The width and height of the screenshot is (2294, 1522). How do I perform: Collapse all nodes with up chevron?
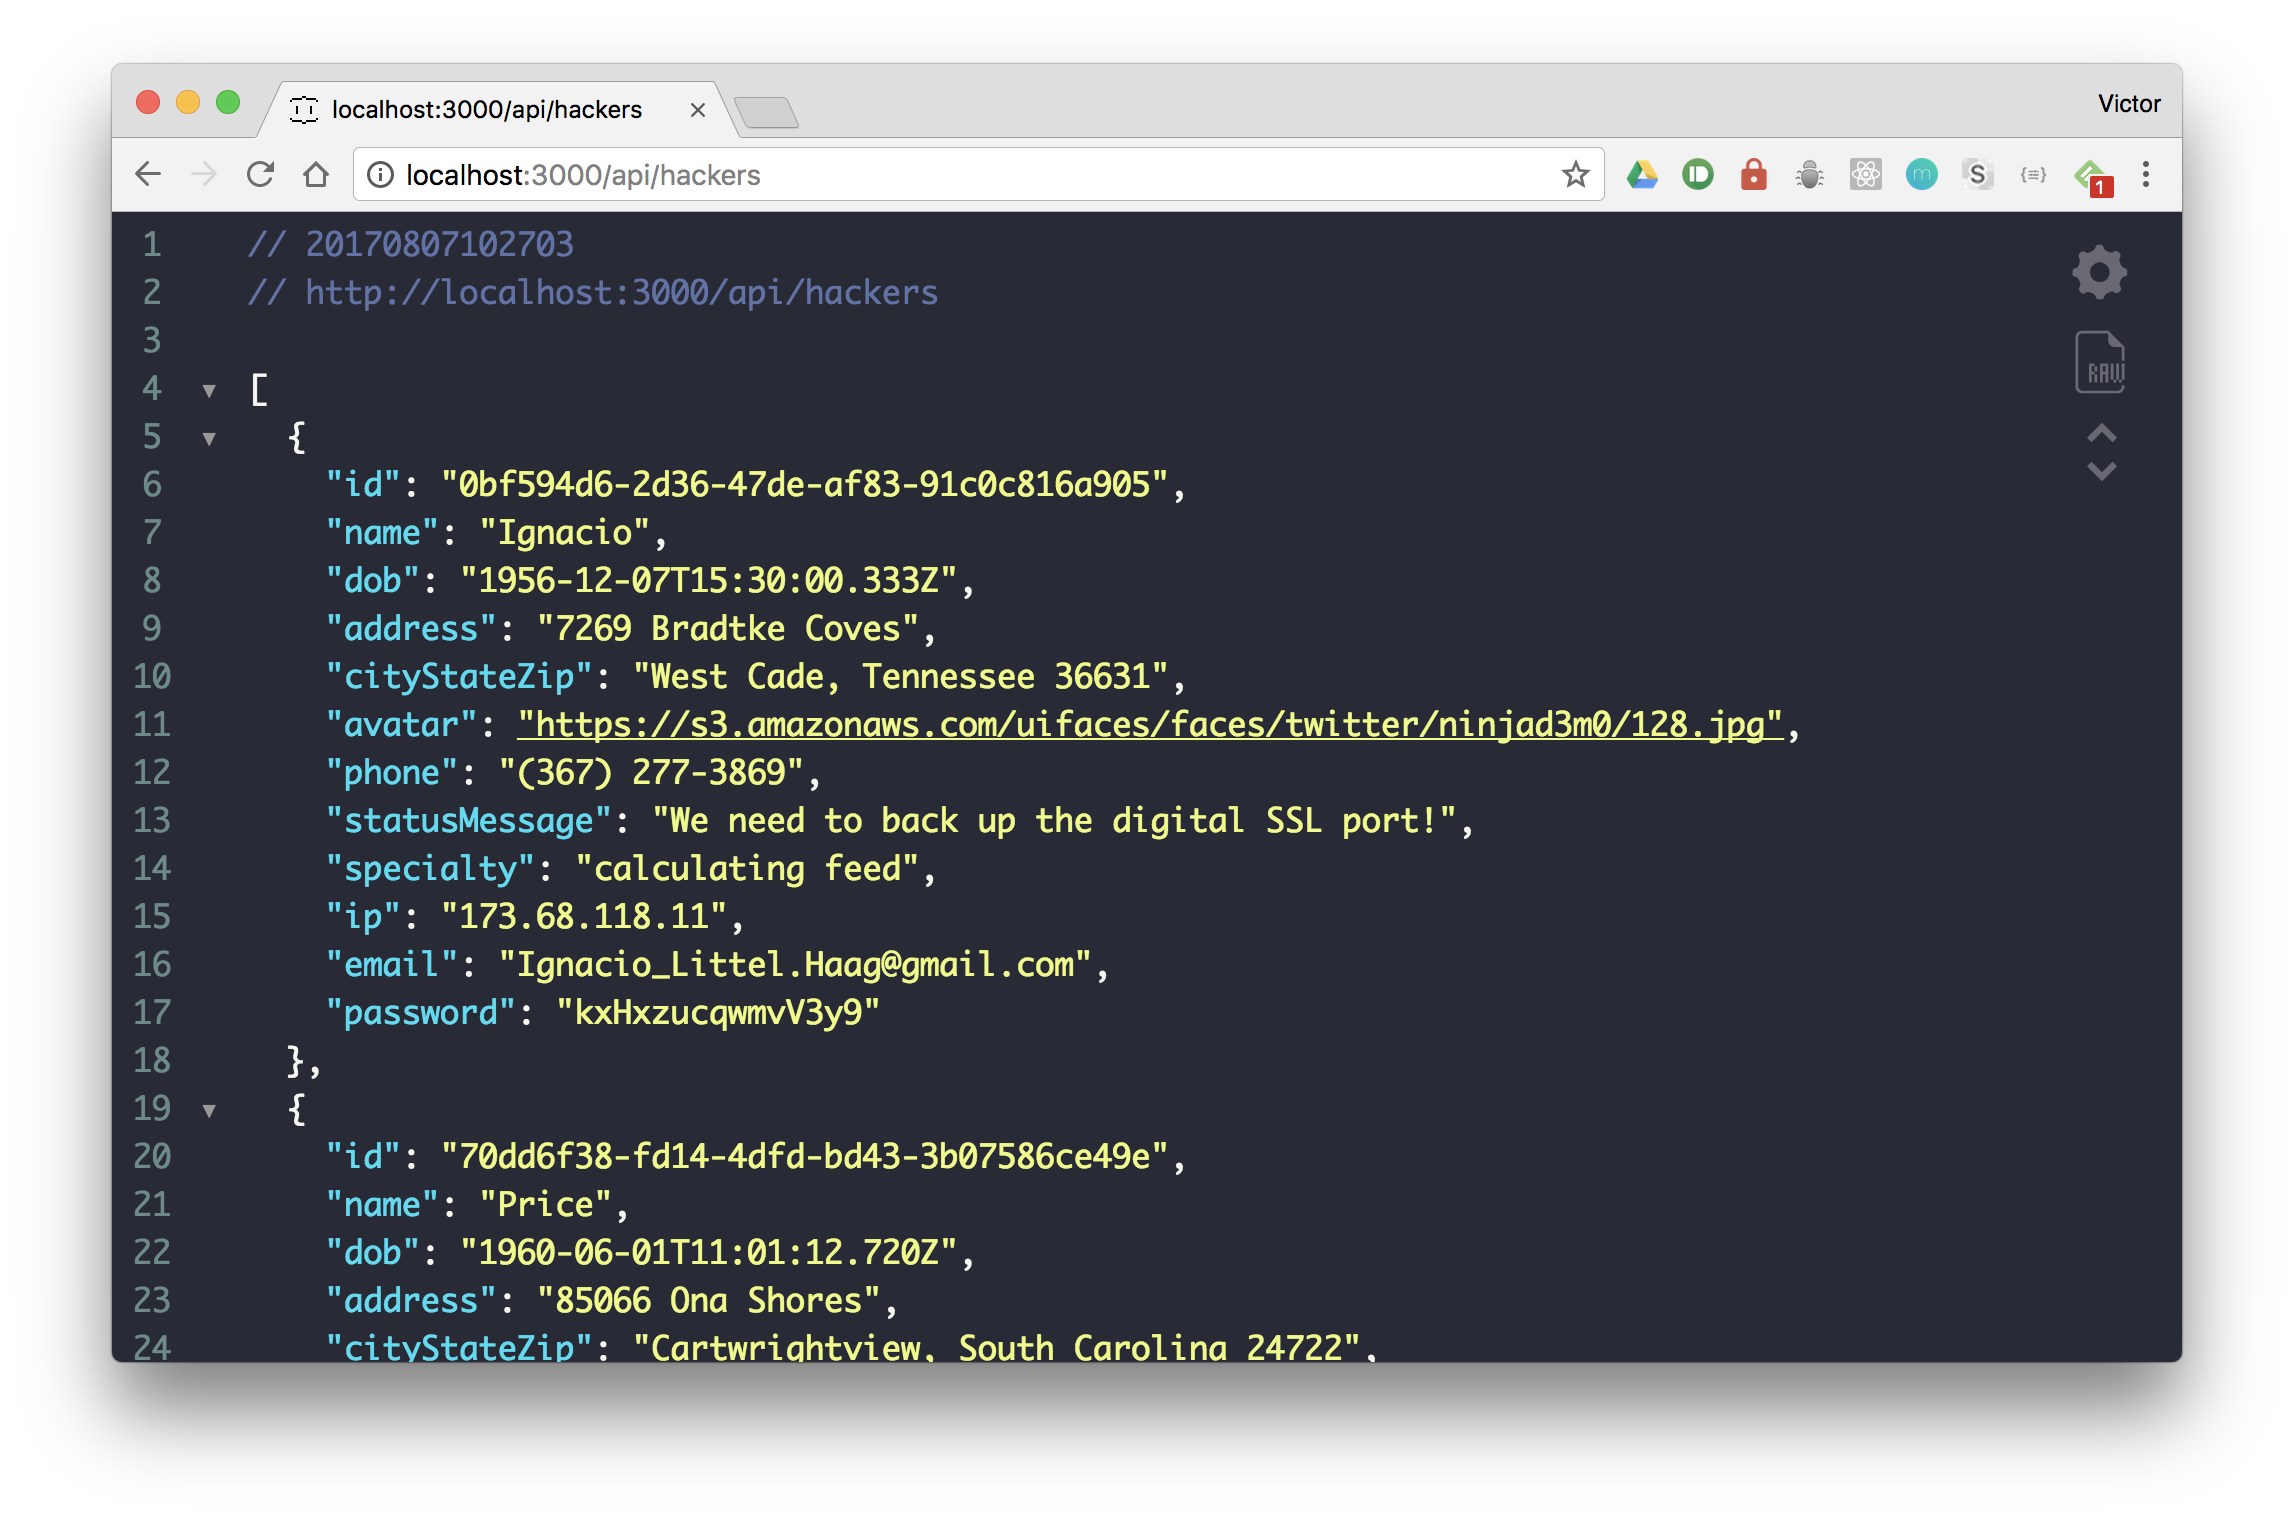point(2101,433)
